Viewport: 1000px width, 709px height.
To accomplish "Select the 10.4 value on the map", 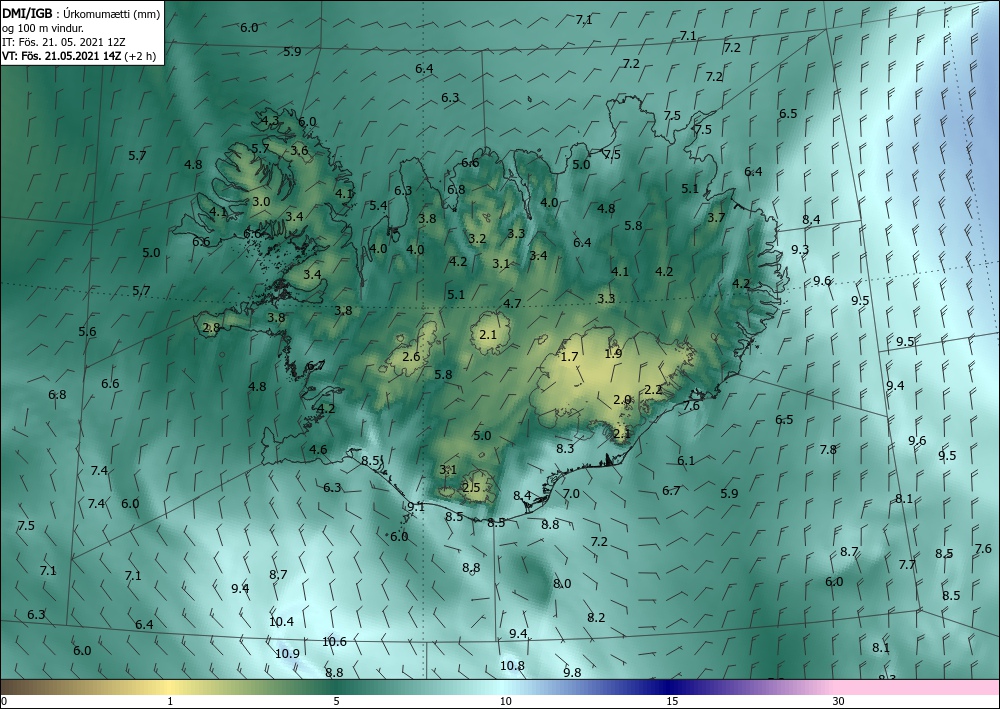I will (281, 621).
